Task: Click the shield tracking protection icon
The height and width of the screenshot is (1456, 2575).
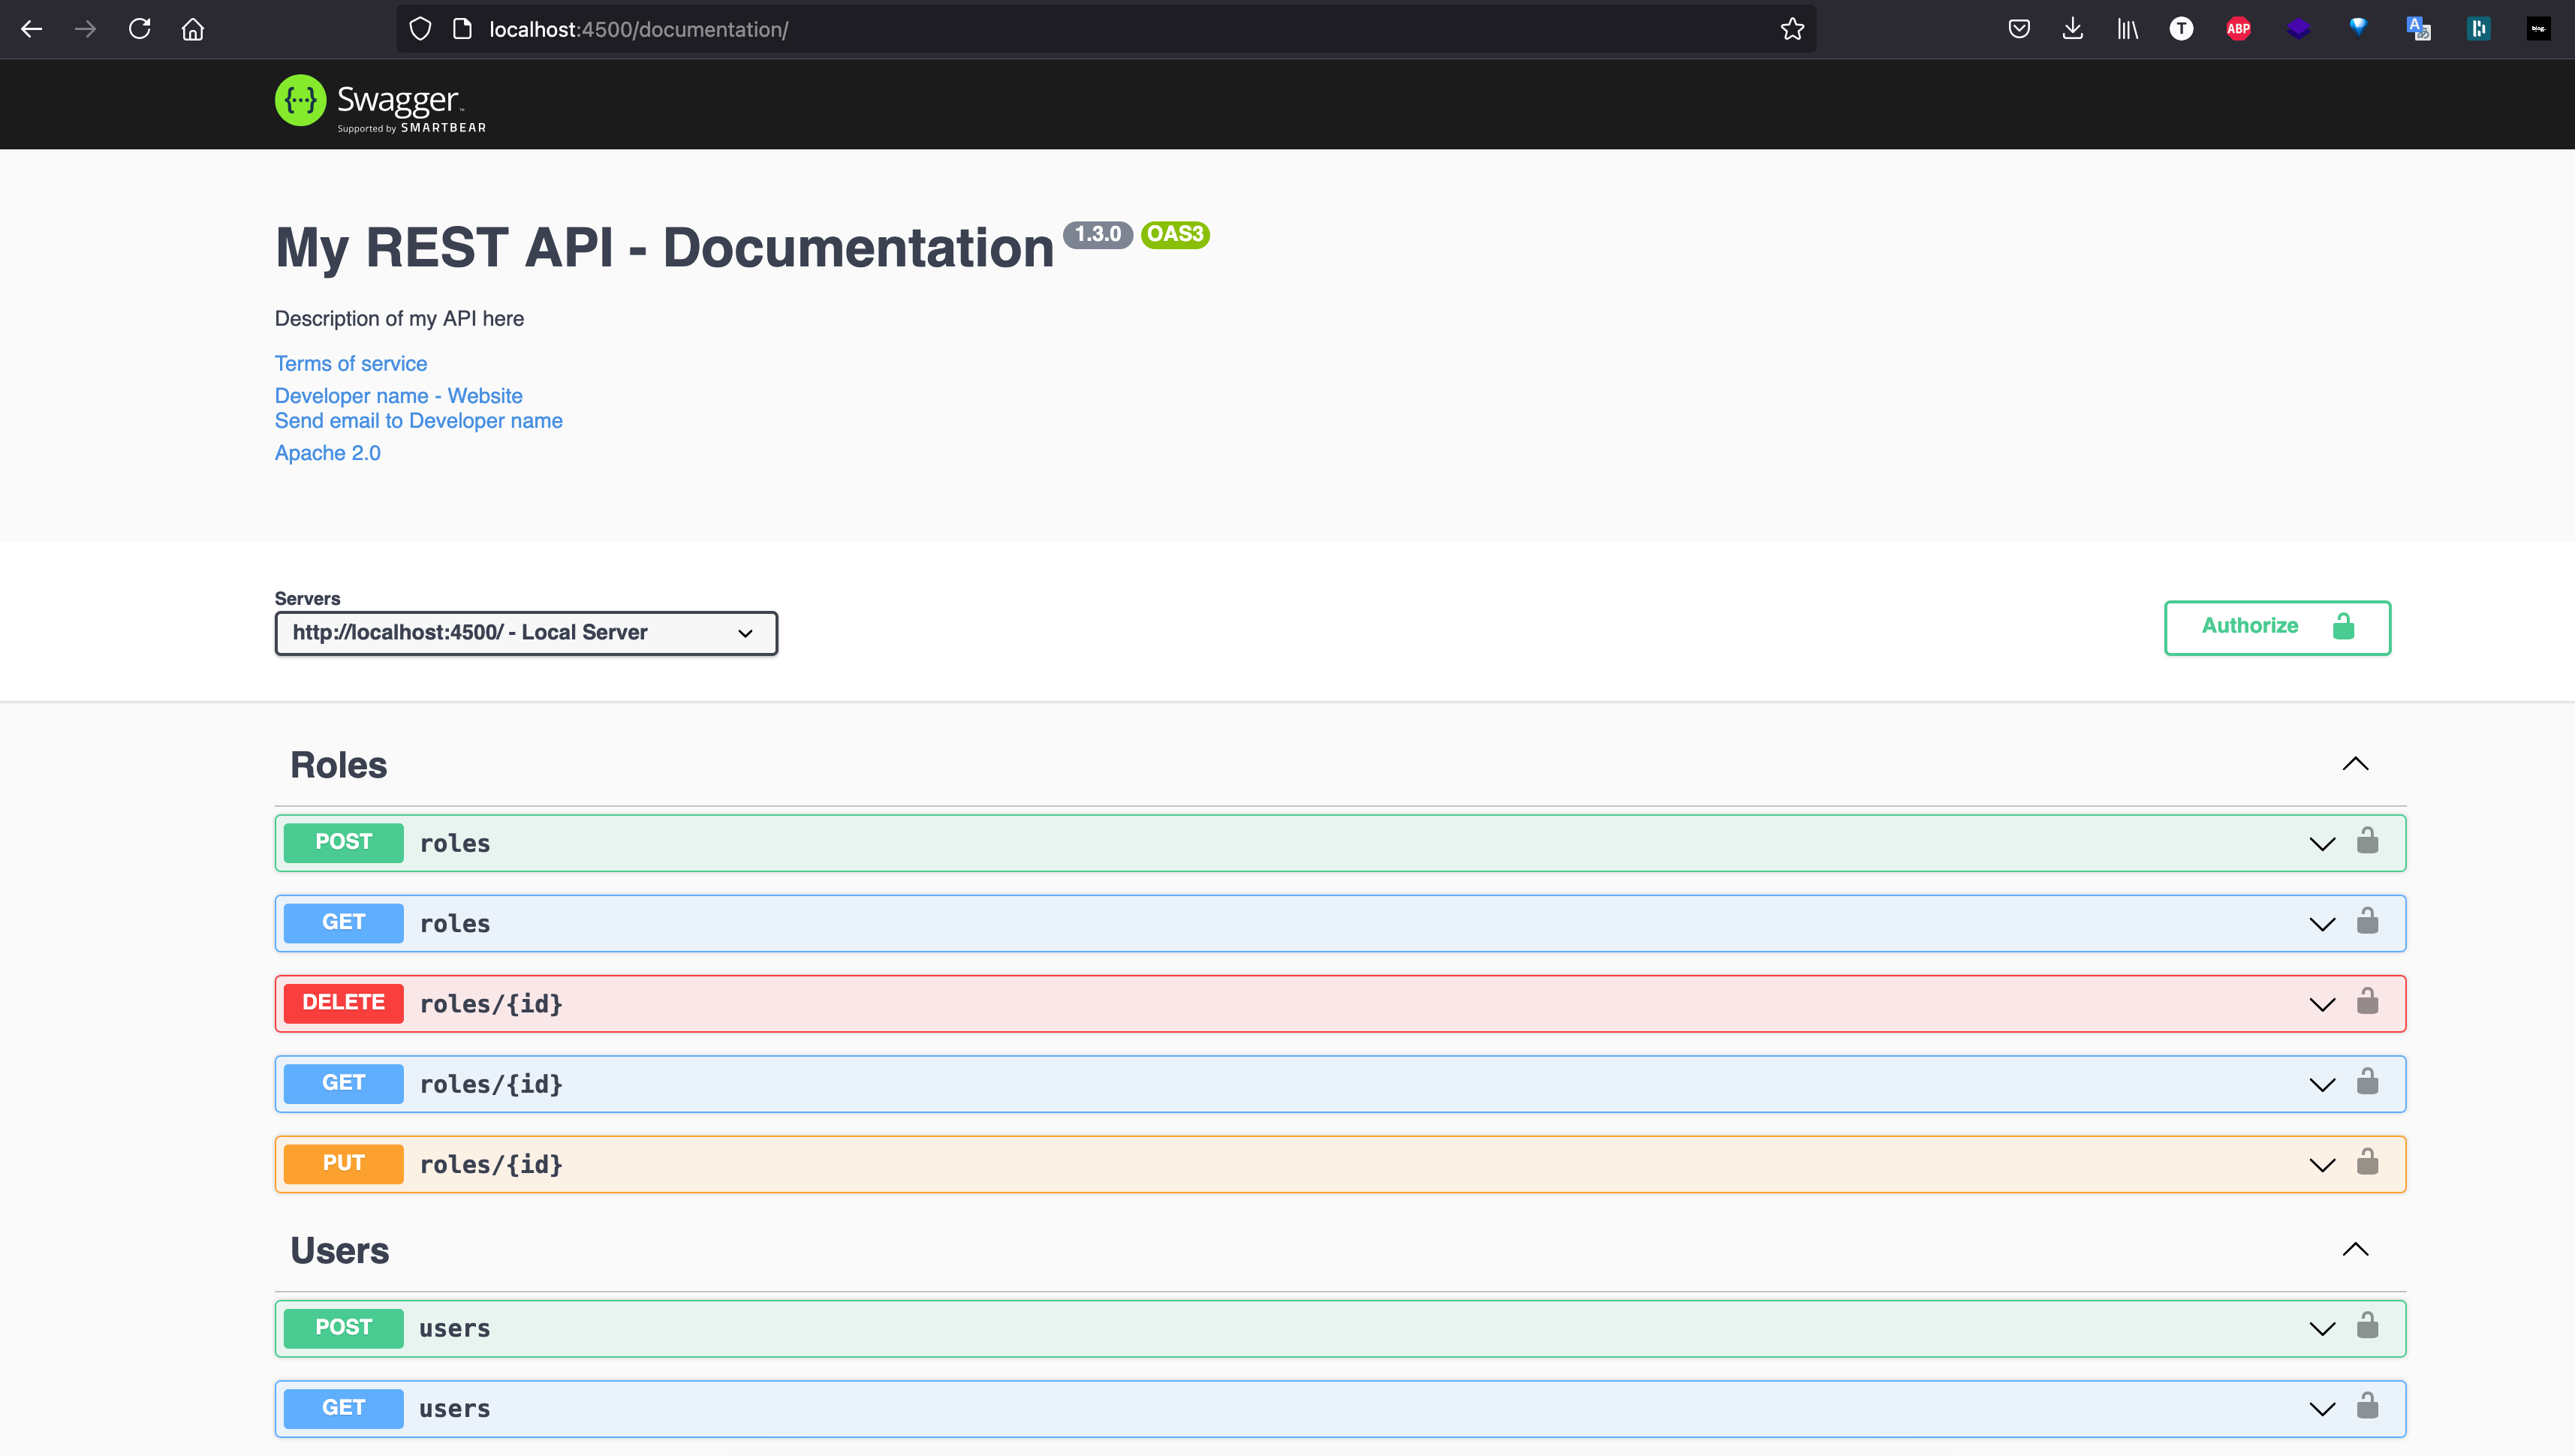Action: coord(420,28)
